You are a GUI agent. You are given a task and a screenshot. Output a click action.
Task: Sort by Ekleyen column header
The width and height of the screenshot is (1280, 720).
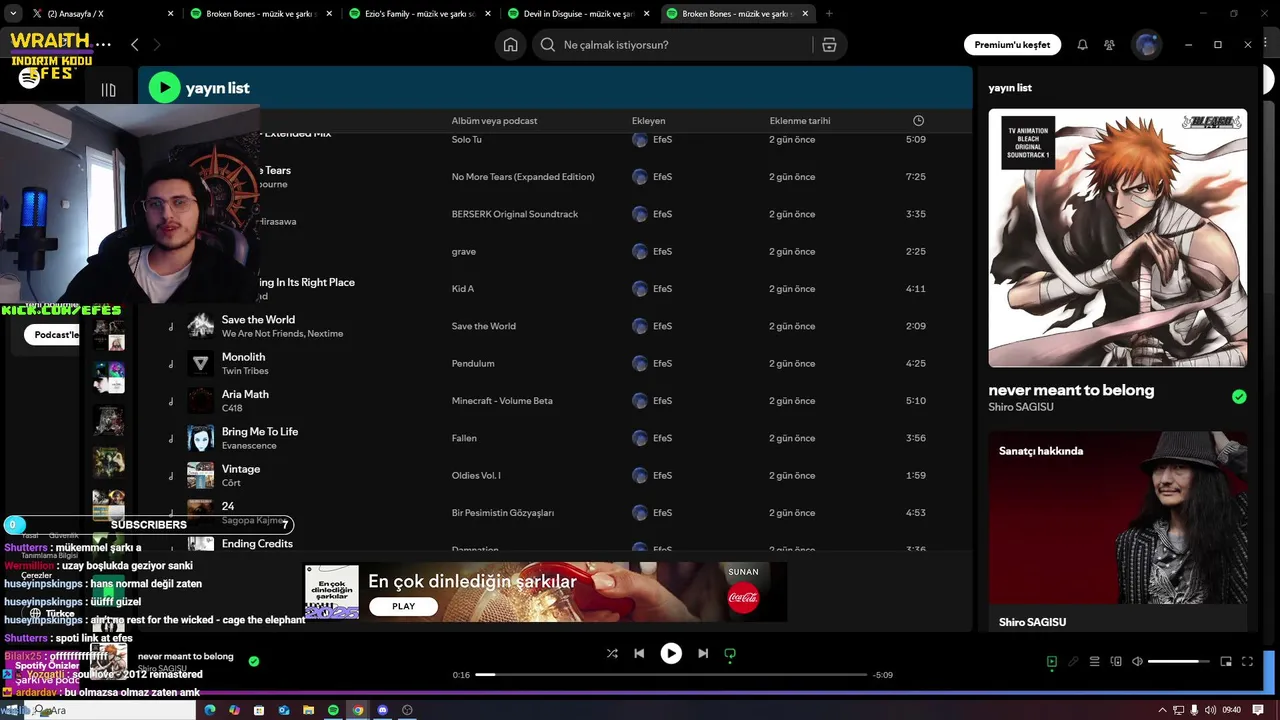pos(648,120)
